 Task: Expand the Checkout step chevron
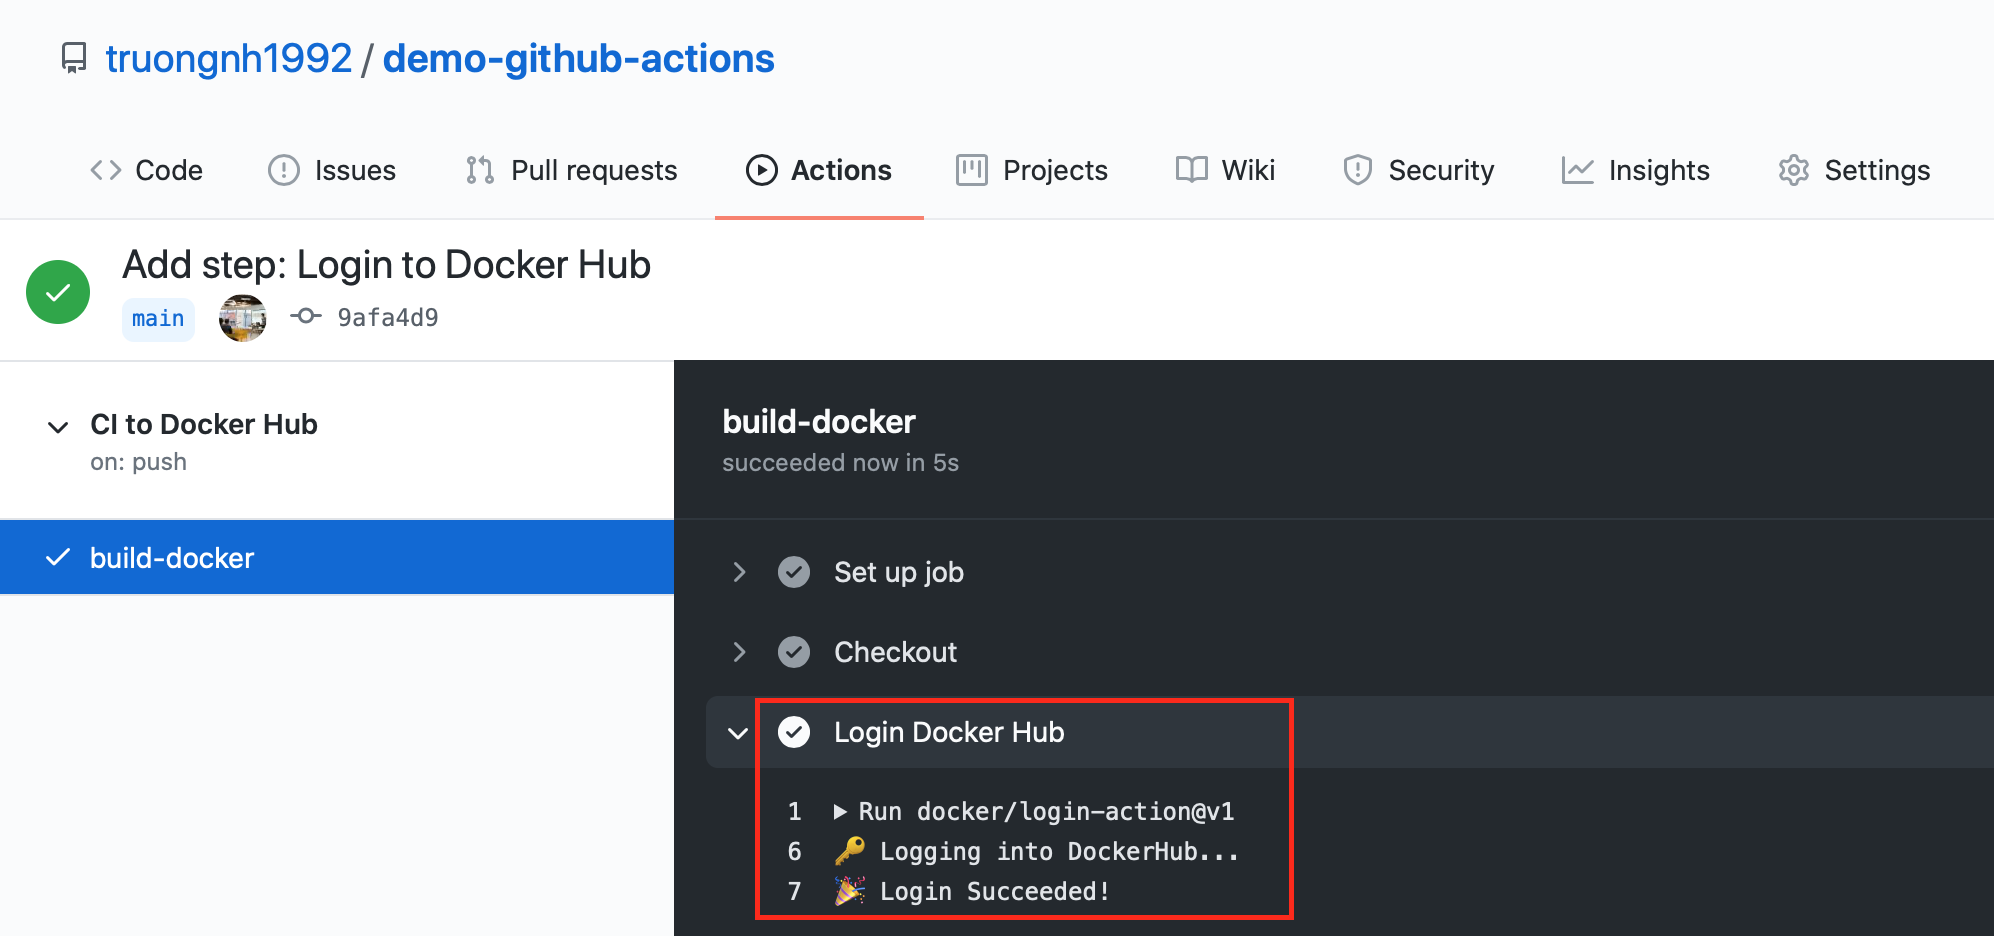coord(739,652)
